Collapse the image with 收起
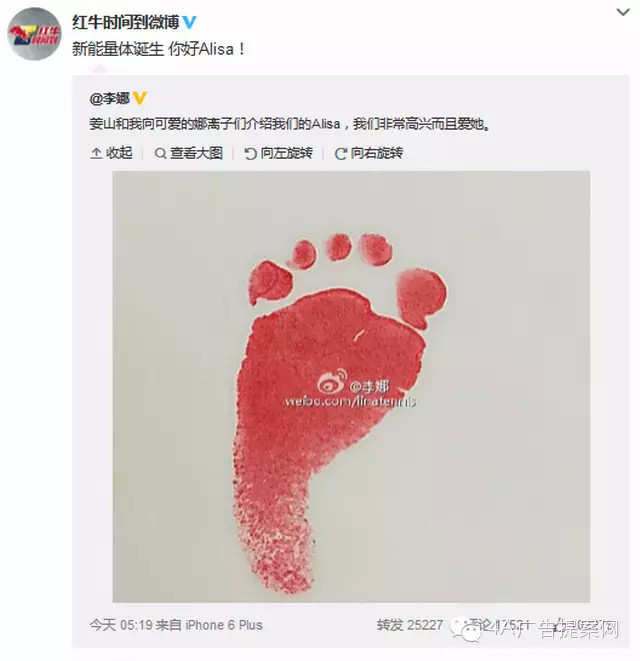This screenshot has width=640, height=661. click(111, 153)
